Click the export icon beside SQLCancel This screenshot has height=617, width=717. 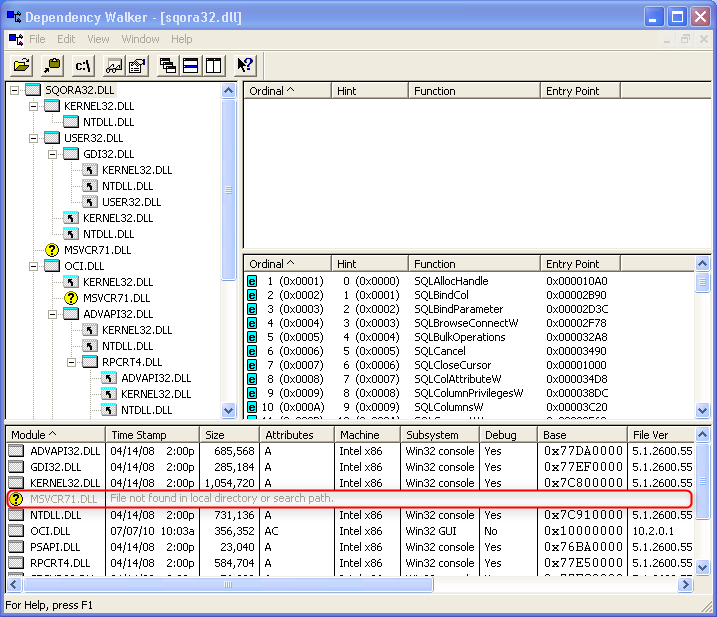[x=252, y=351]
